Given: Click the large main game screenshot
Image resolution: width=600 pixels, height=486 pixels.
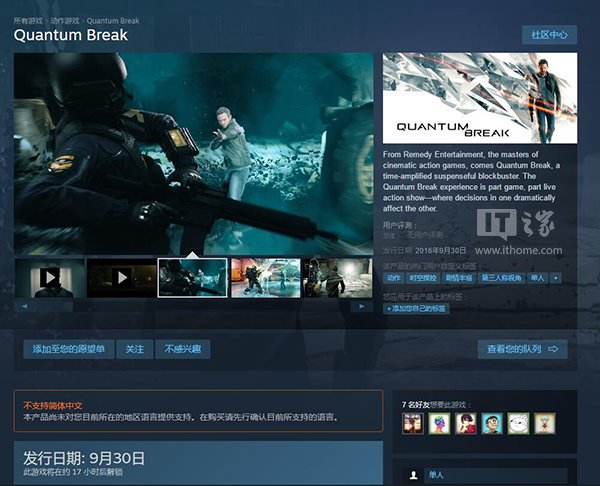Looking at the screenshot, I should click(x=194, y=154).
